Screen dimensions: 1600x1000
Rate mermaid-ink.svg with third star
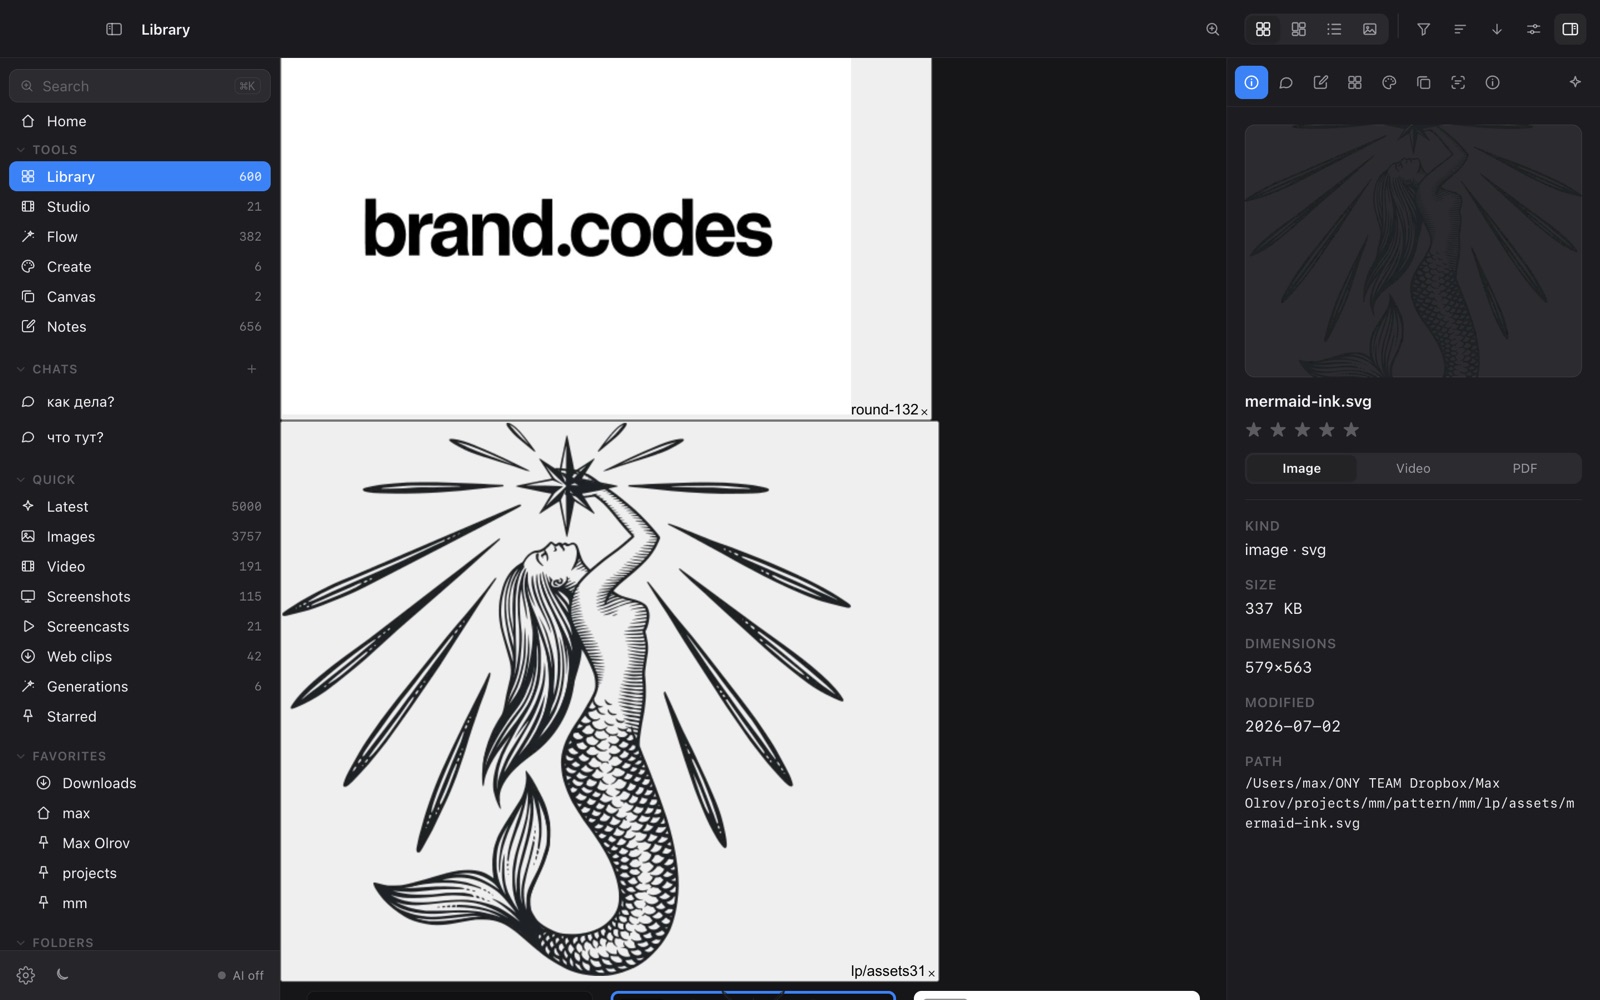1302,430
